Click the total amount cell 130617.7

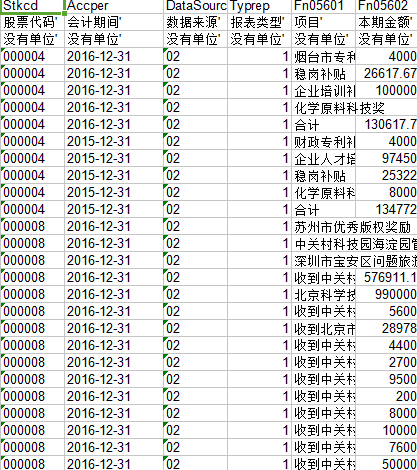pos(386,124)
